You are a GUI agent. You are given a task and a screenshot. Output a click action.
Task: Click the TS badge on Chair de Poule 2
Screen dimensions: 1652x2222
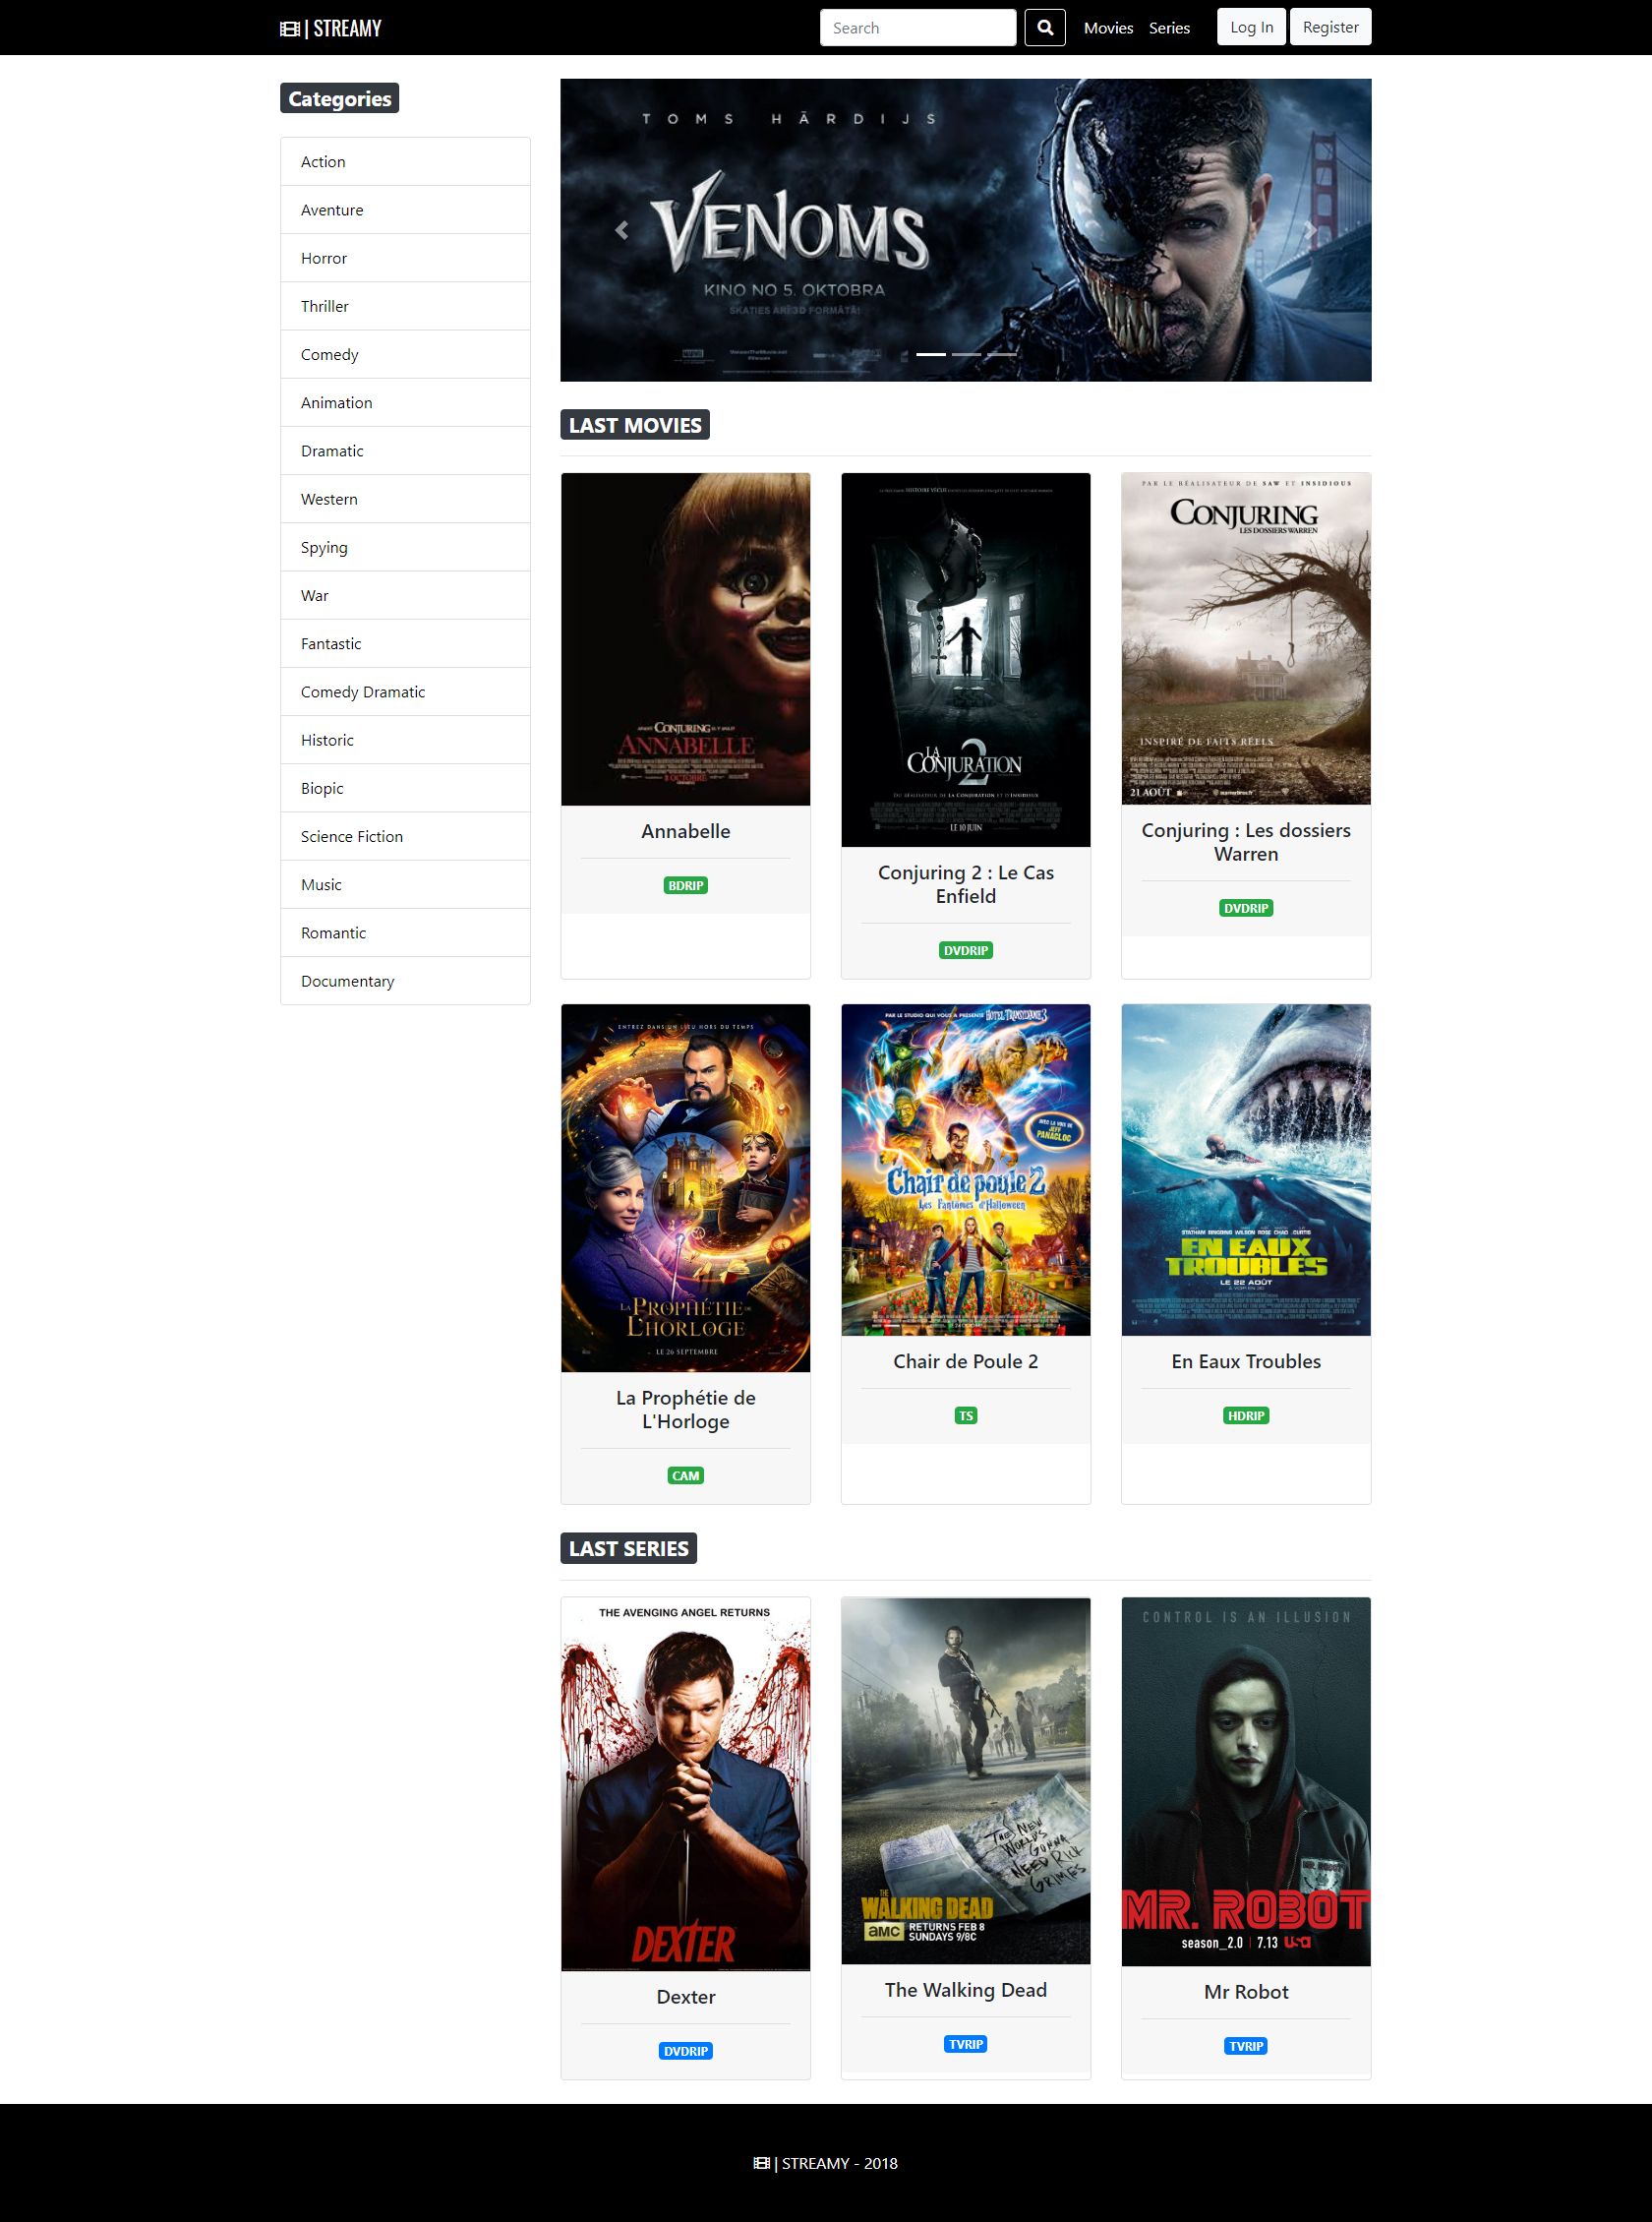click(966, 1416)
